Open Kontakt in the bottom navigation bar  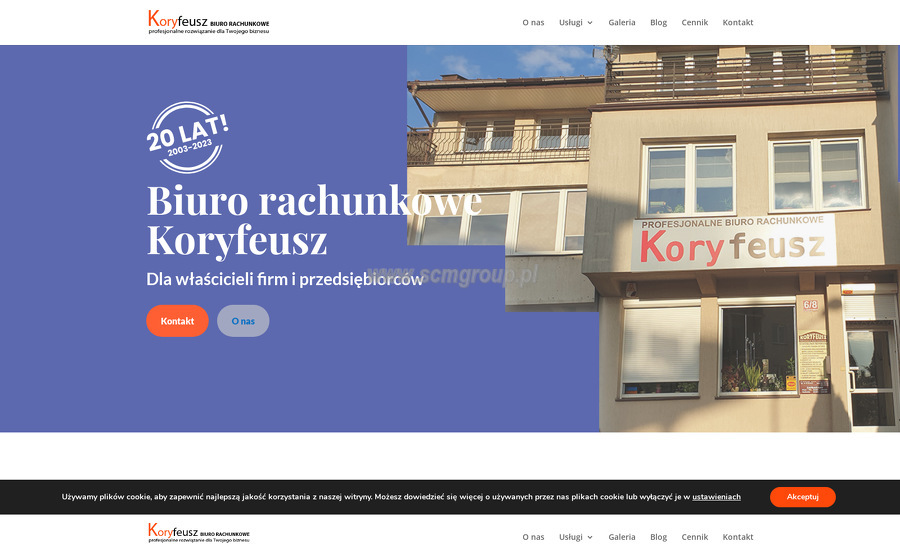tap(738, 537)
